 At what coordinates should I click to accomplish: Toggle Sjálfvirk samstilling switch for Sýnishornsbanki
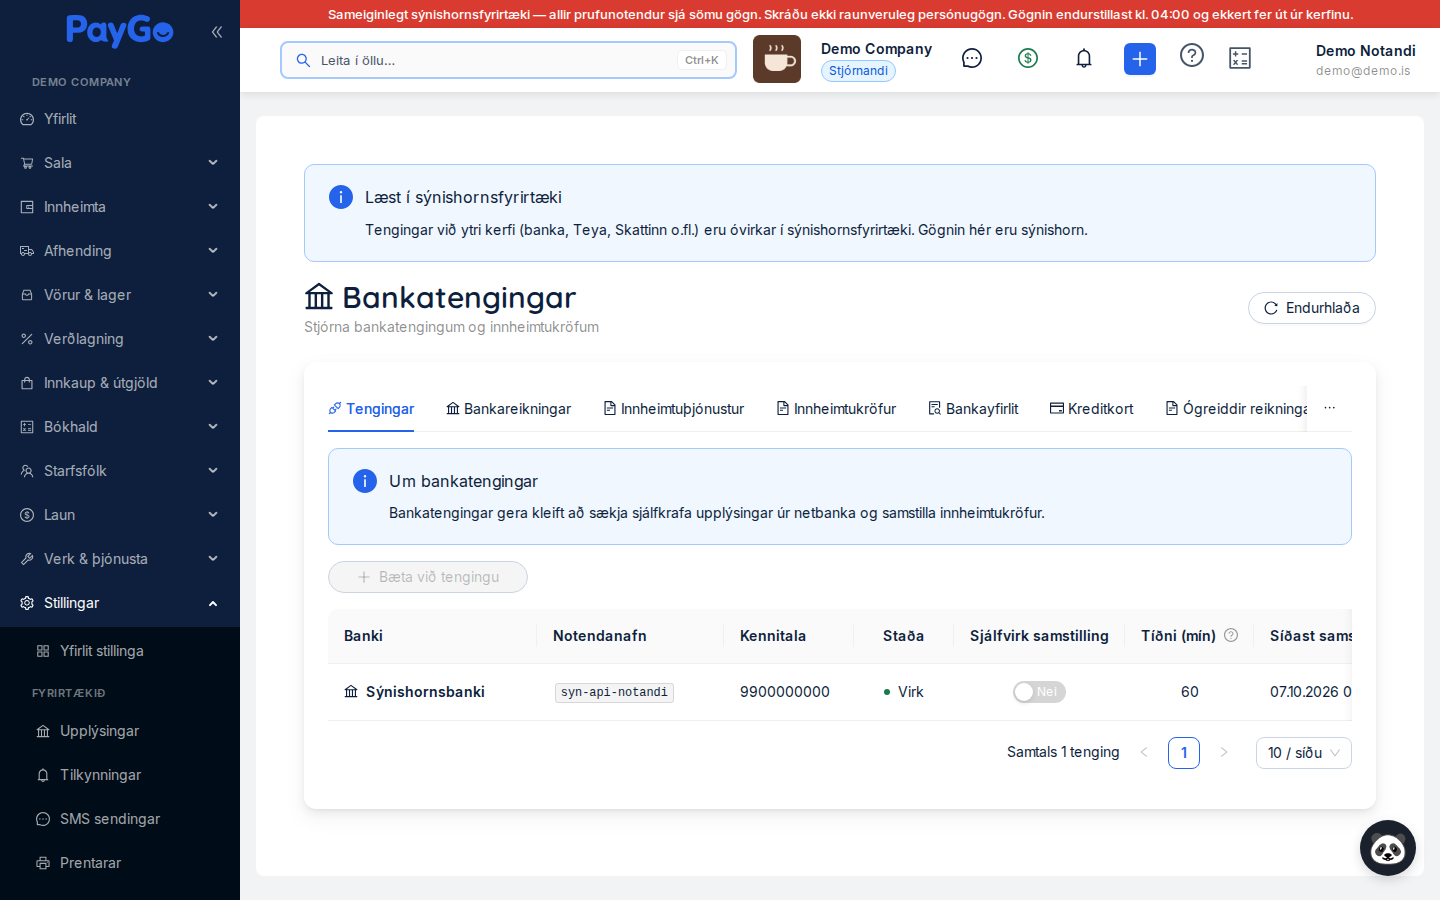pyautogui.click(x=1039, y=692)
